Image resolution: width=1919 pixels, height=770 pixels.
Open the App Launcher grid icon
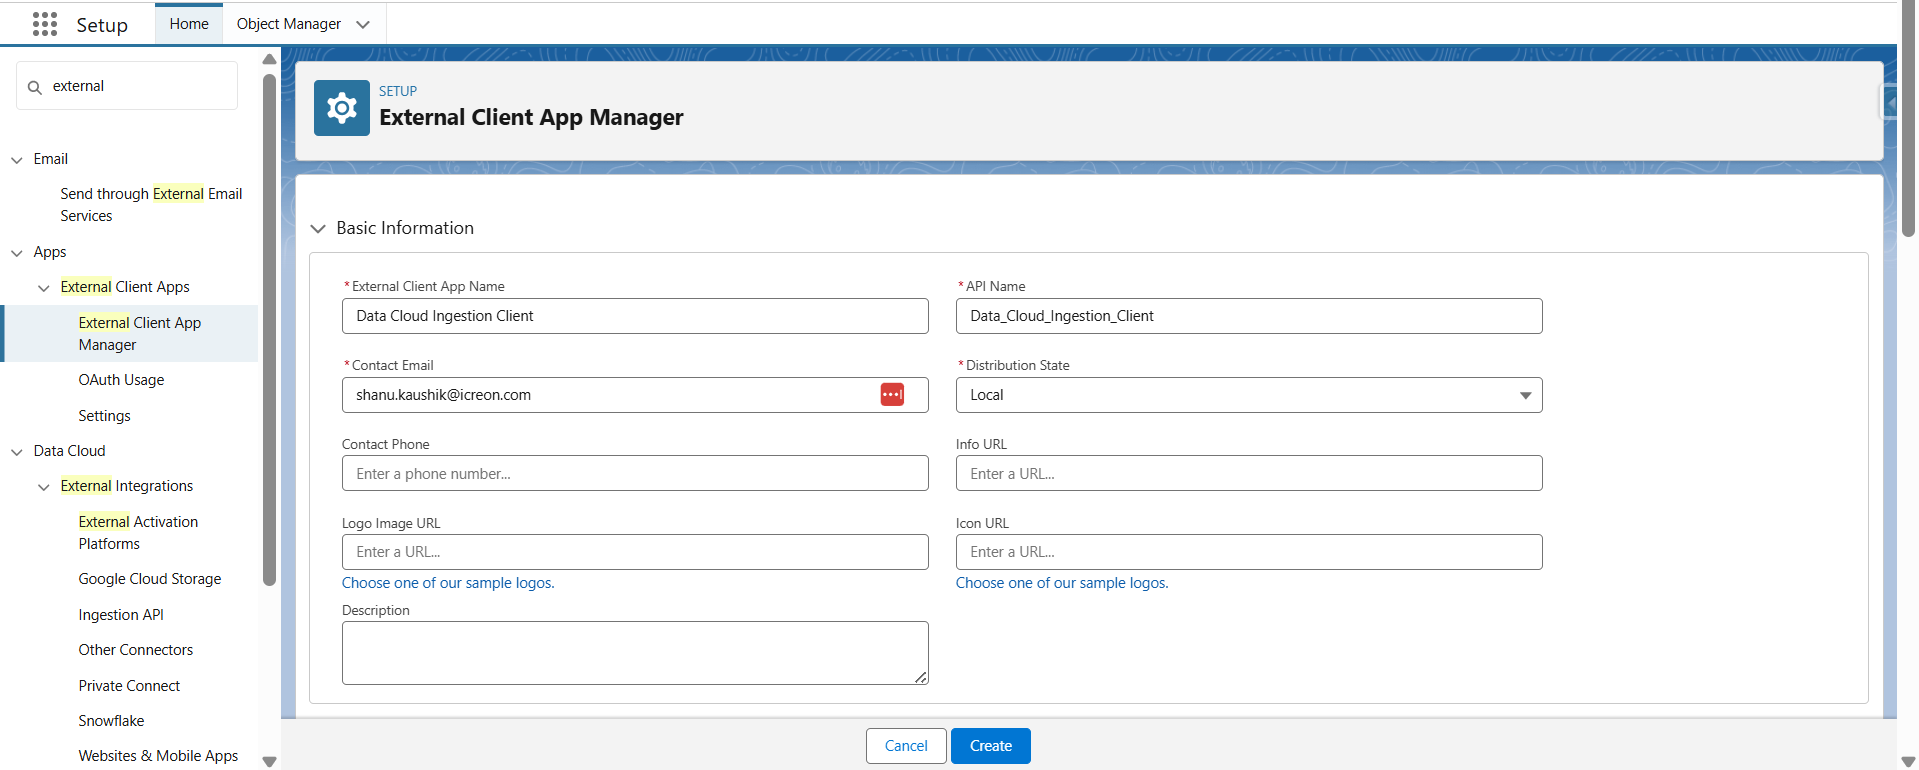(44, 24)
